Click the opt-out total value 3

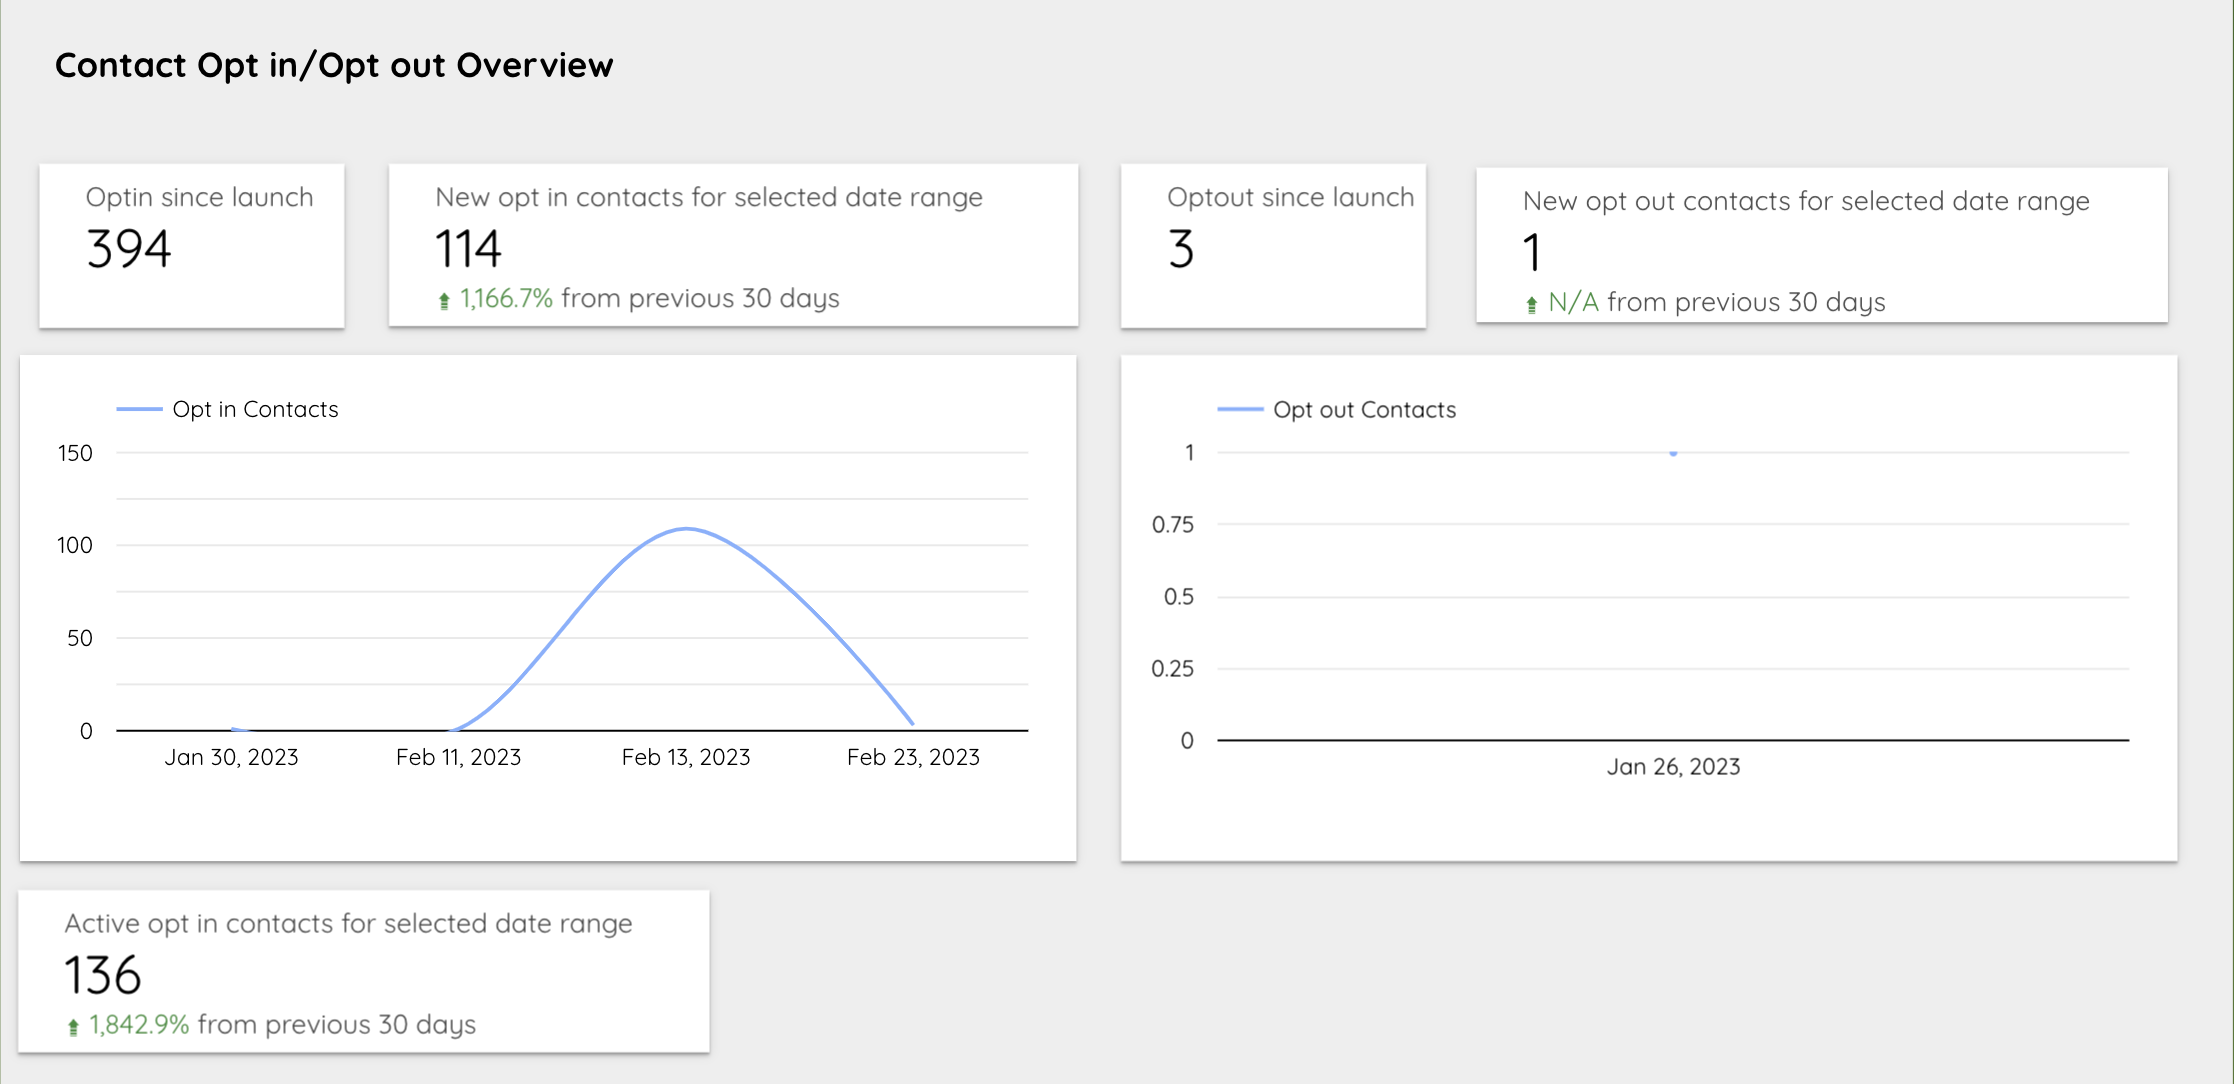pyautogui.click(x=1181, y=249)
